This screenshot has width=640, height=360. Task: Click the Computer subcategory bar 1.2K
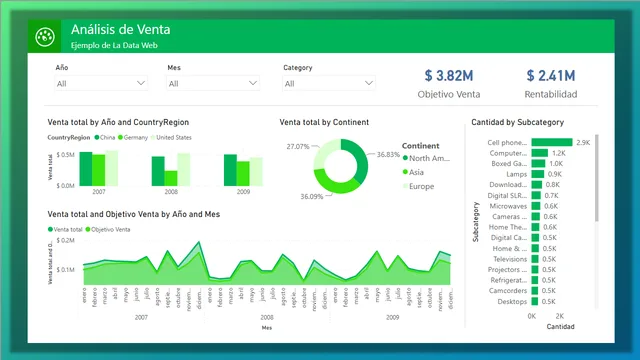540,153
